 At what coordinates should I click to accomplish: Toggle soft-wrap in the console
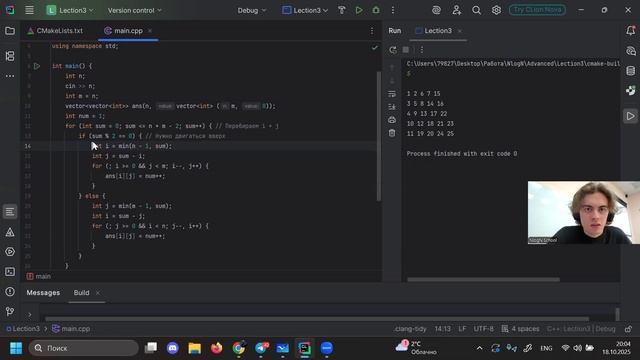(392, 94)
